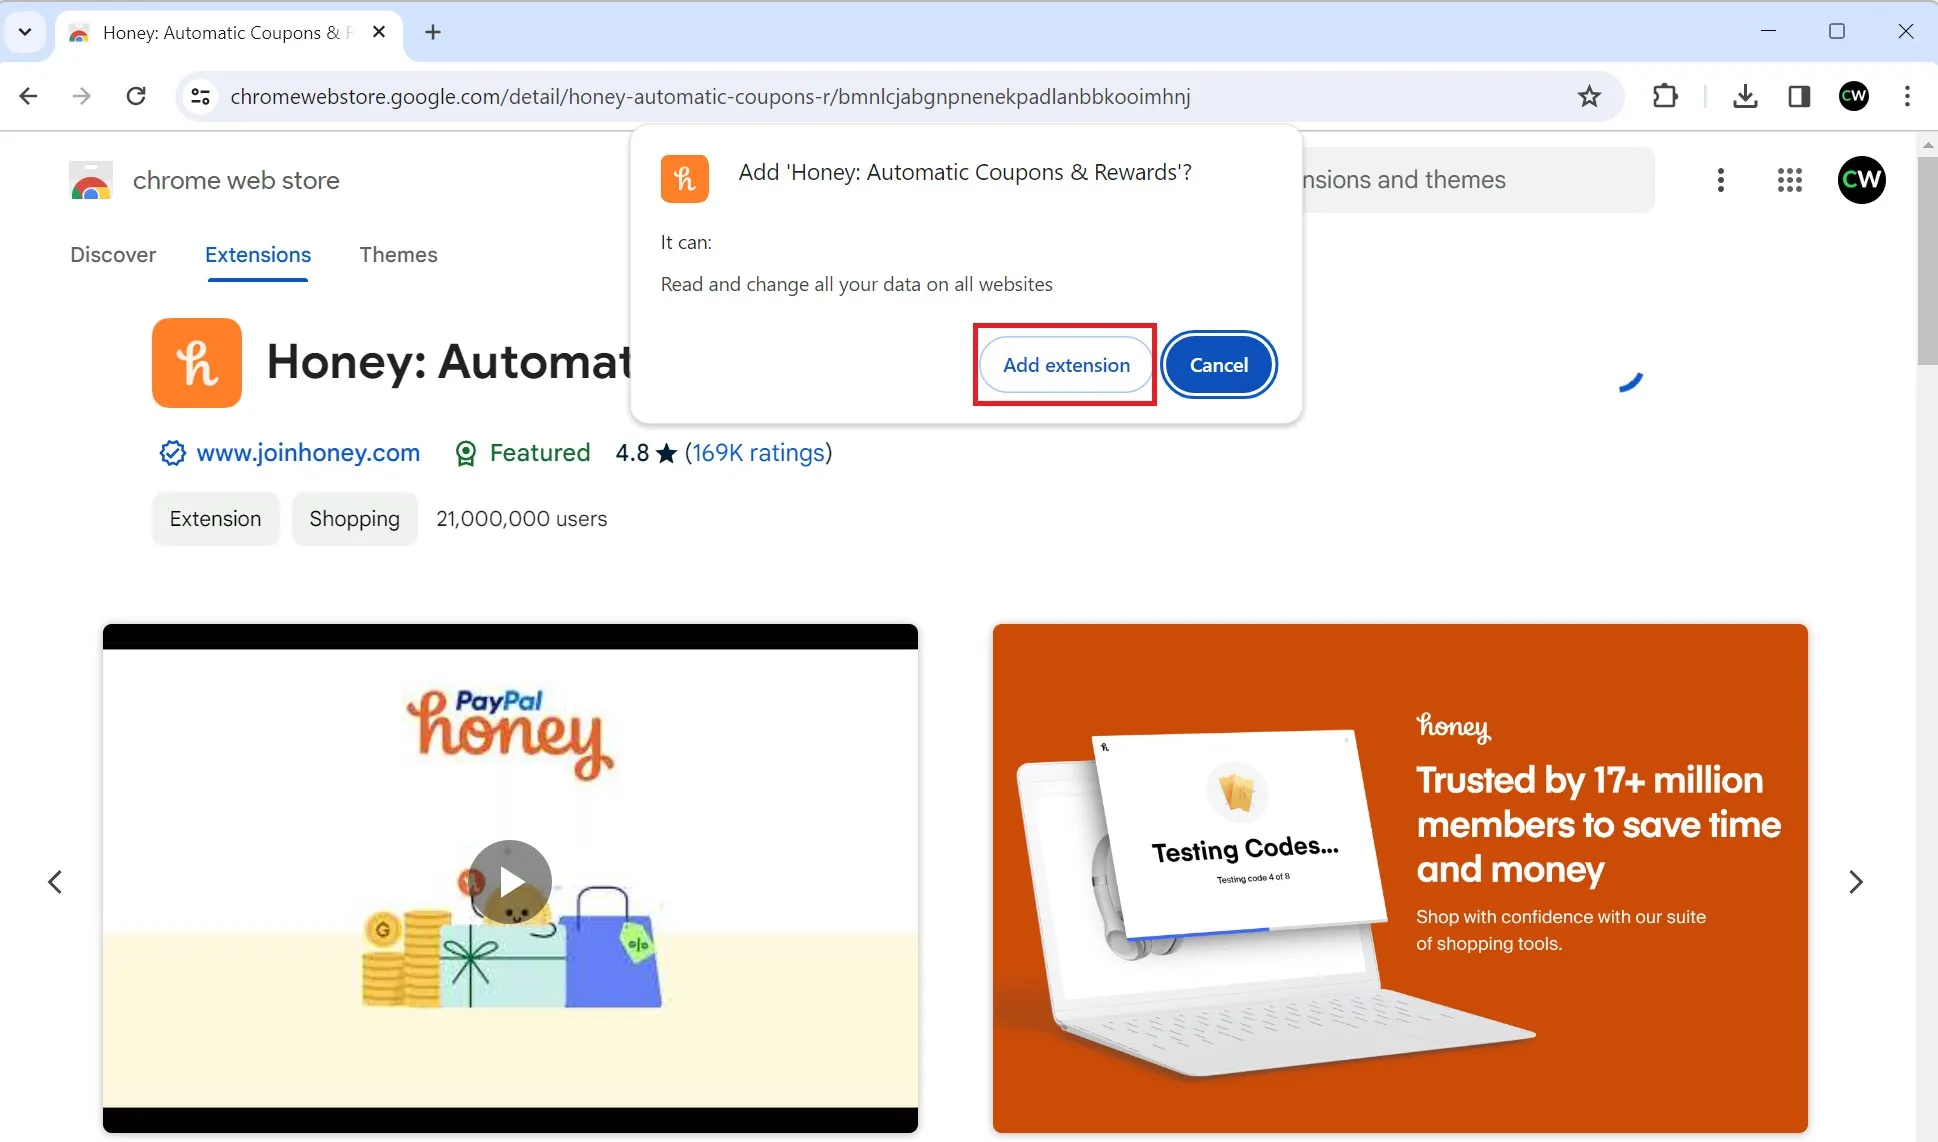This screenshot has height=1142, width=1938.
Task: Expand the tab search dropdown arrow
Action: click(x=25, y=32)
